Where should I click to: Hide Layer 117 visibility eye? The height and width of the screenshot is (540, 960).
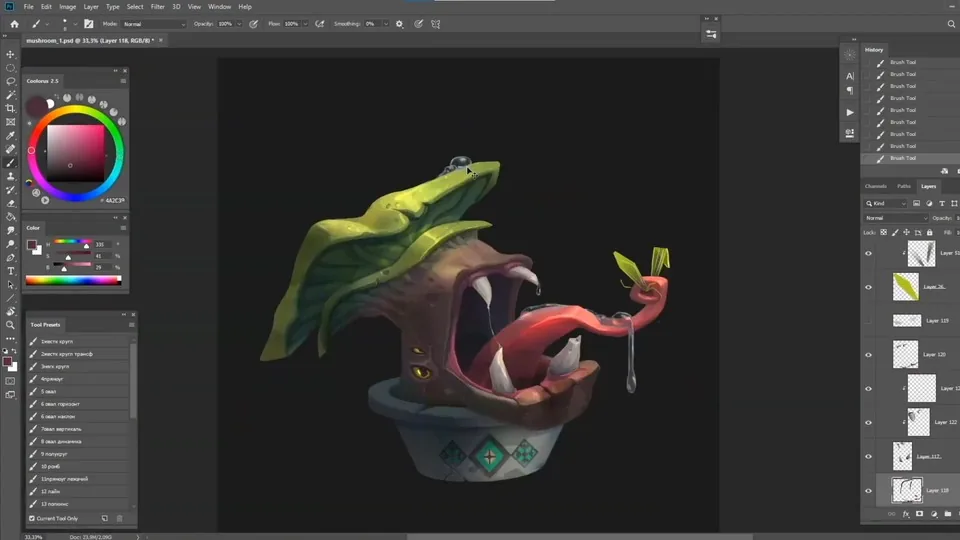(868, 457)
